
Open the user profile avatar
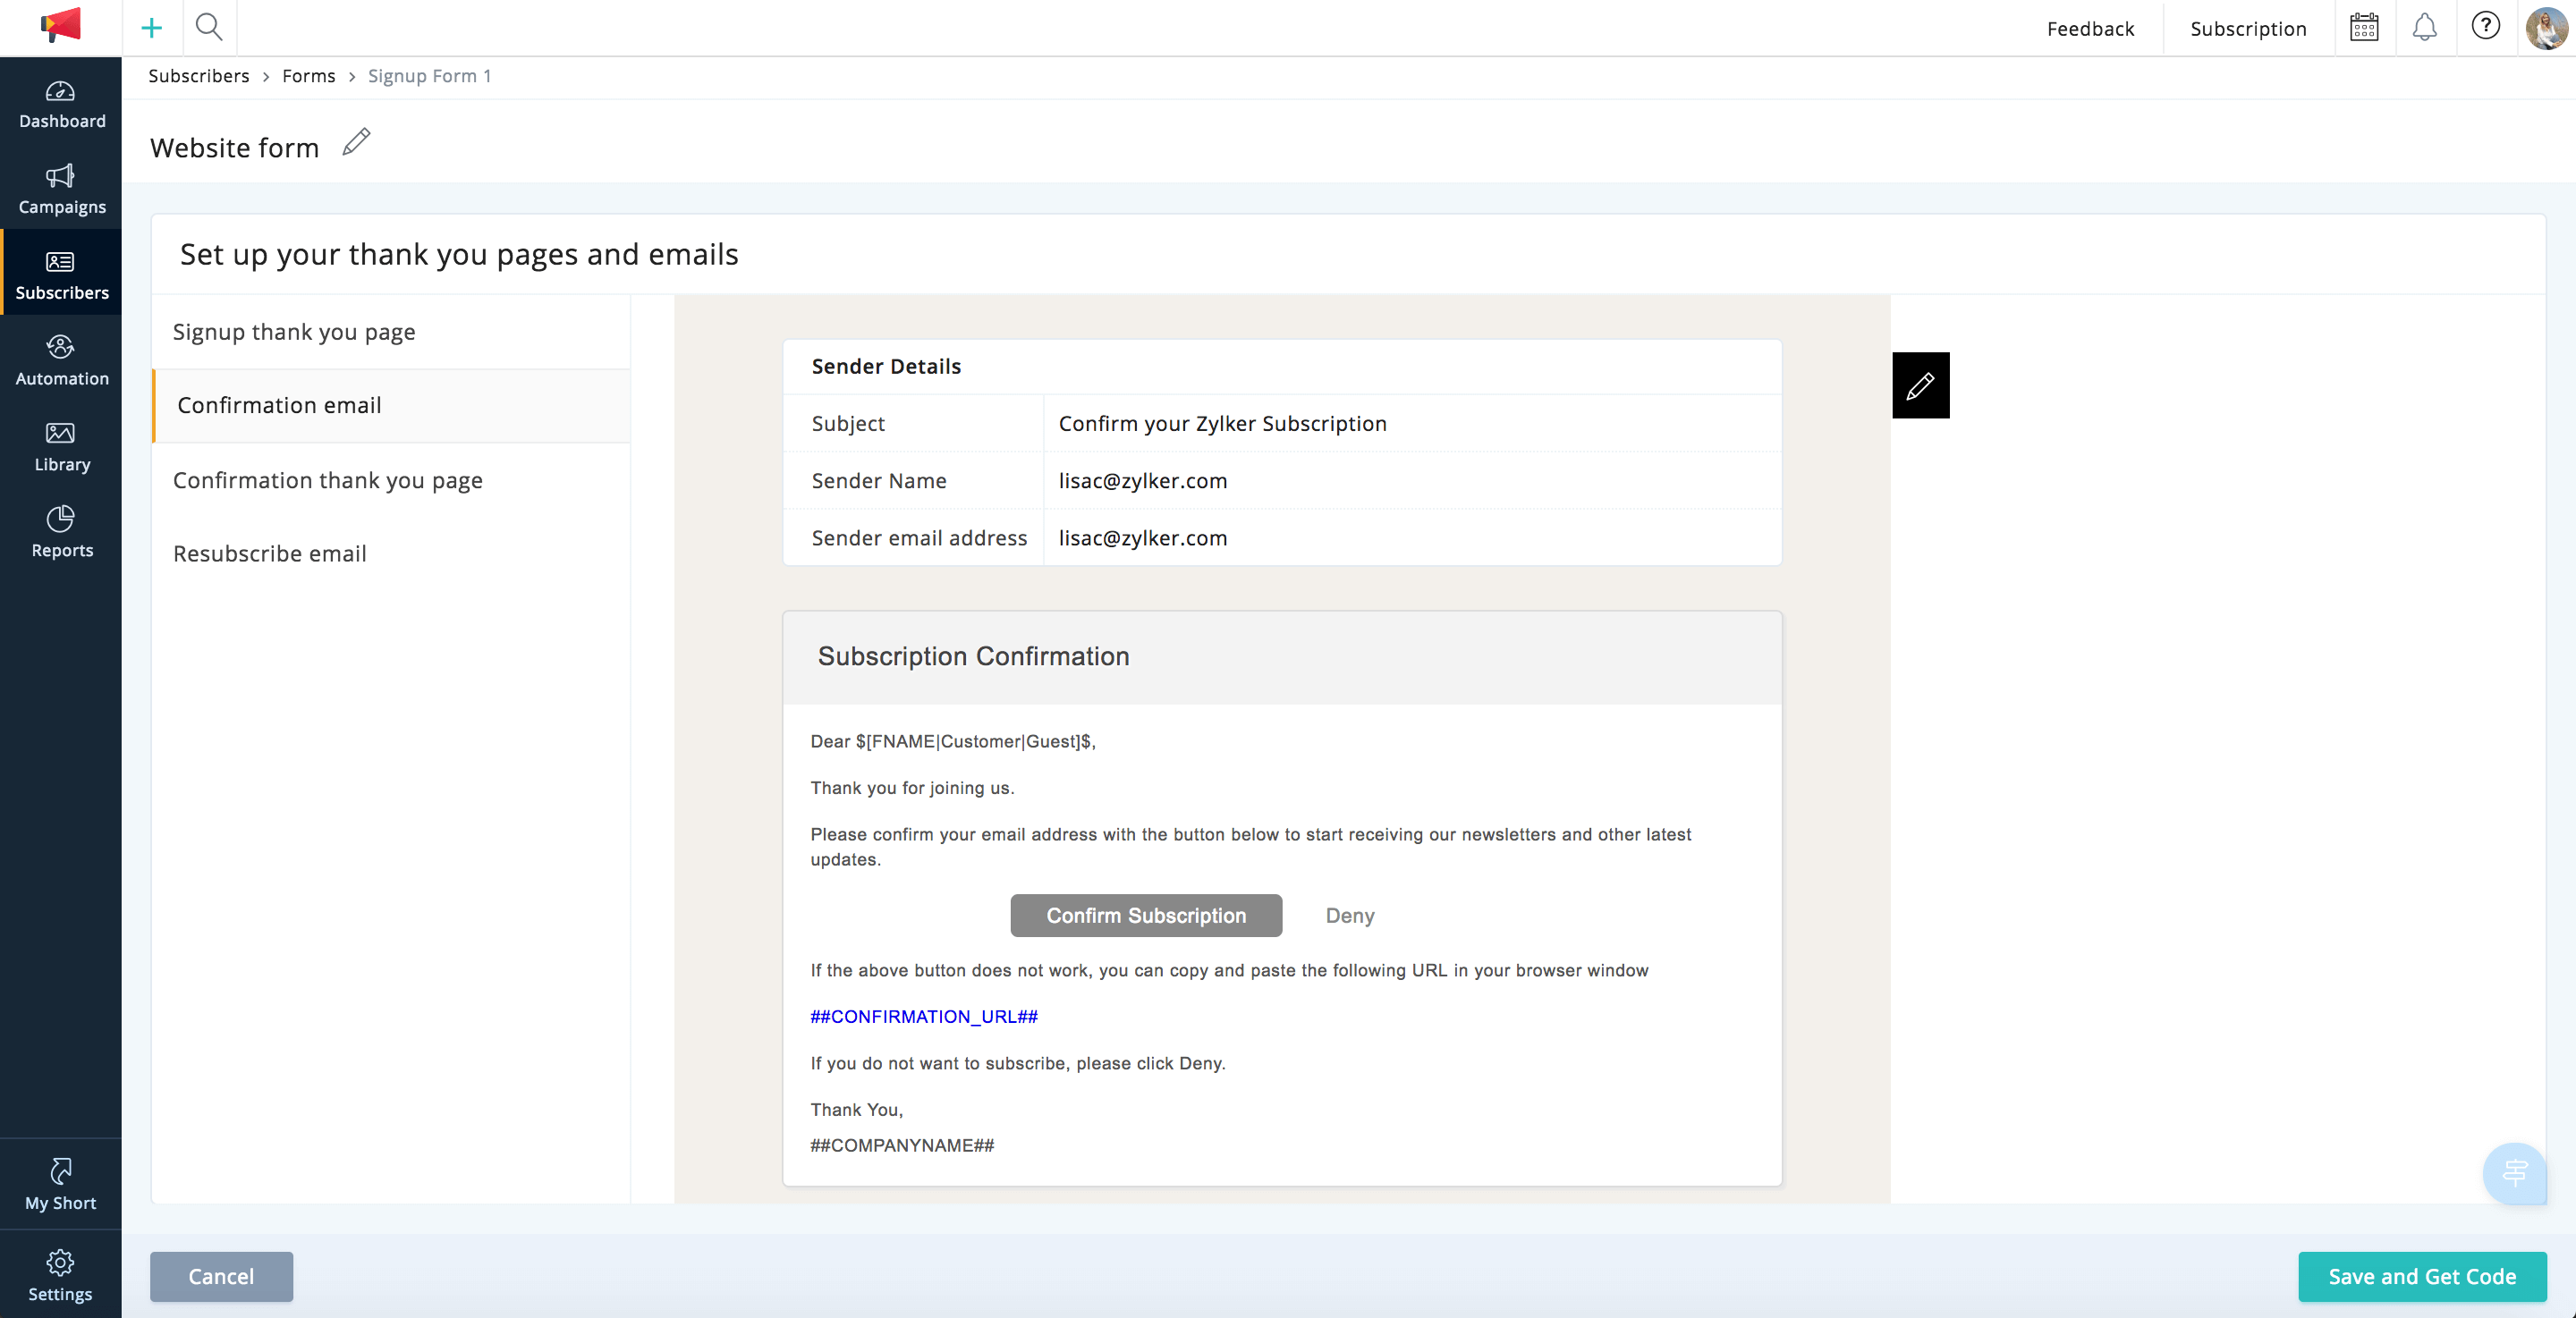(2546, 28)
